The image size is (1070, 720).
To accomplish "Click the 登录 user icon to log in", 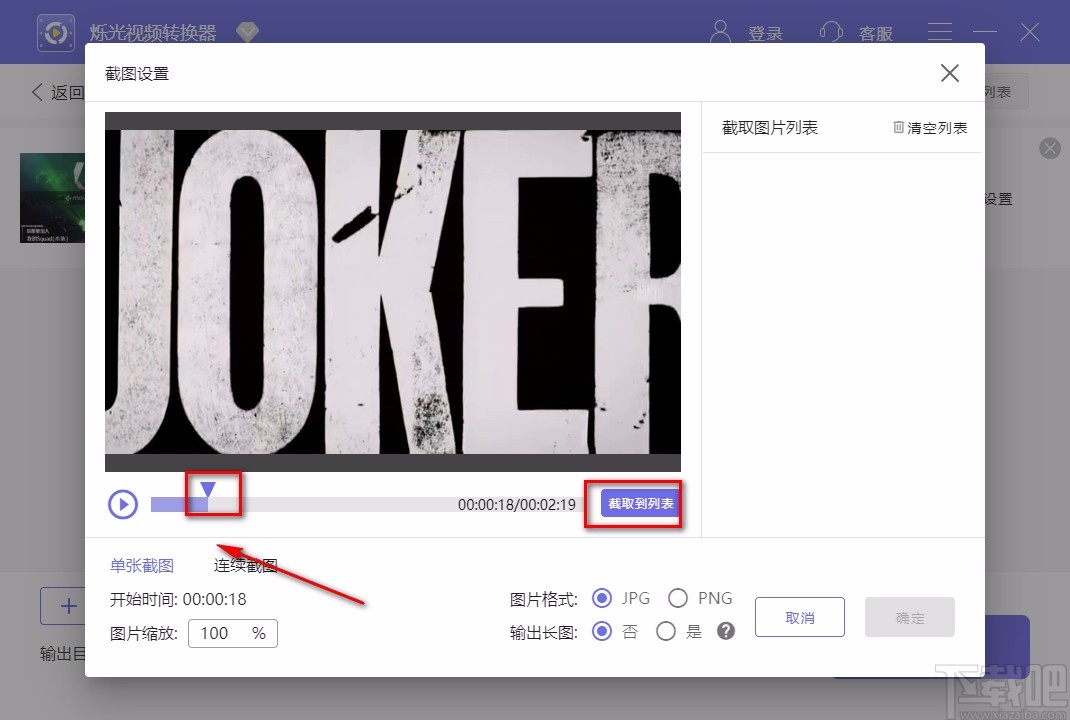I will click(720, 31).
